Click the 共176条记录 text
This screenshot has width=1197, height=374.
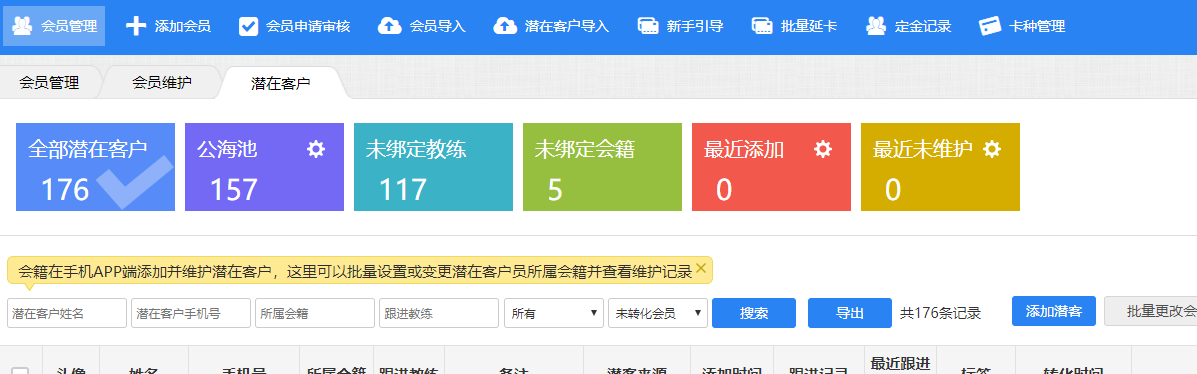pyautogui.click(x=940, y=313)
